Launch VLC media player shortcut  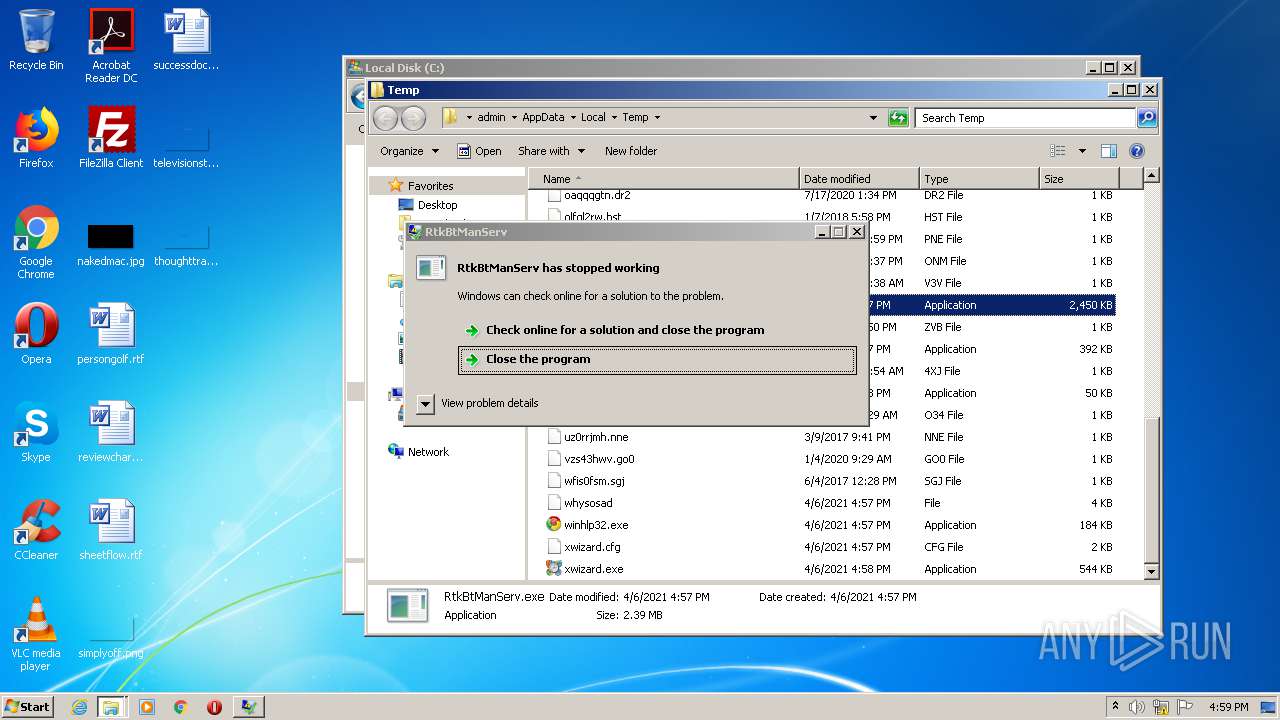(36, 633)
